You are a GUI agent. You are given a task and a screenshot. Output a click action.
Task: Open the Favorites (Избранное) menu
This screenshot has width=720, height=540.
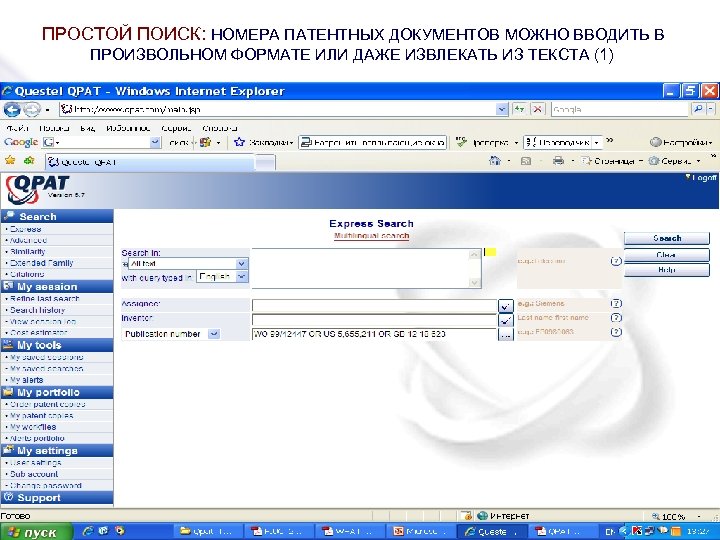128,128
